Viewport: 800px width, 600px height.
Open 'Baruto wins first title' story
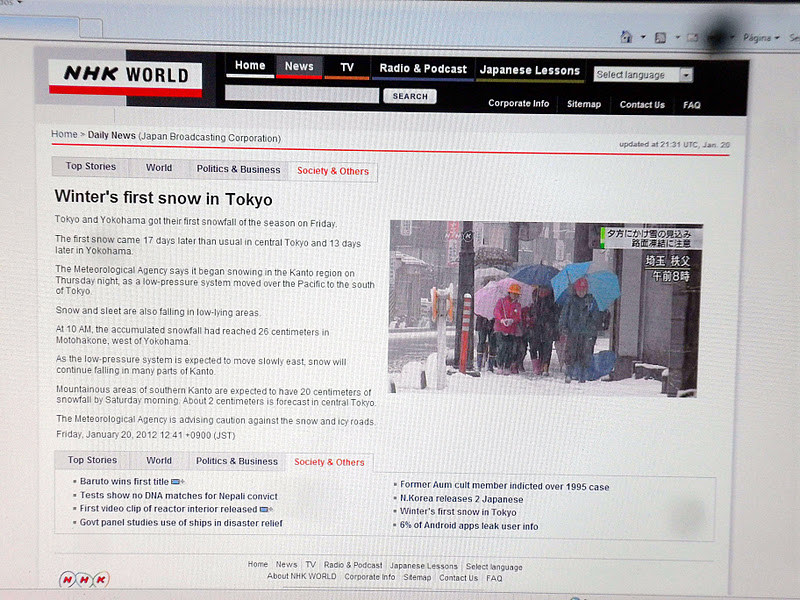124,482
